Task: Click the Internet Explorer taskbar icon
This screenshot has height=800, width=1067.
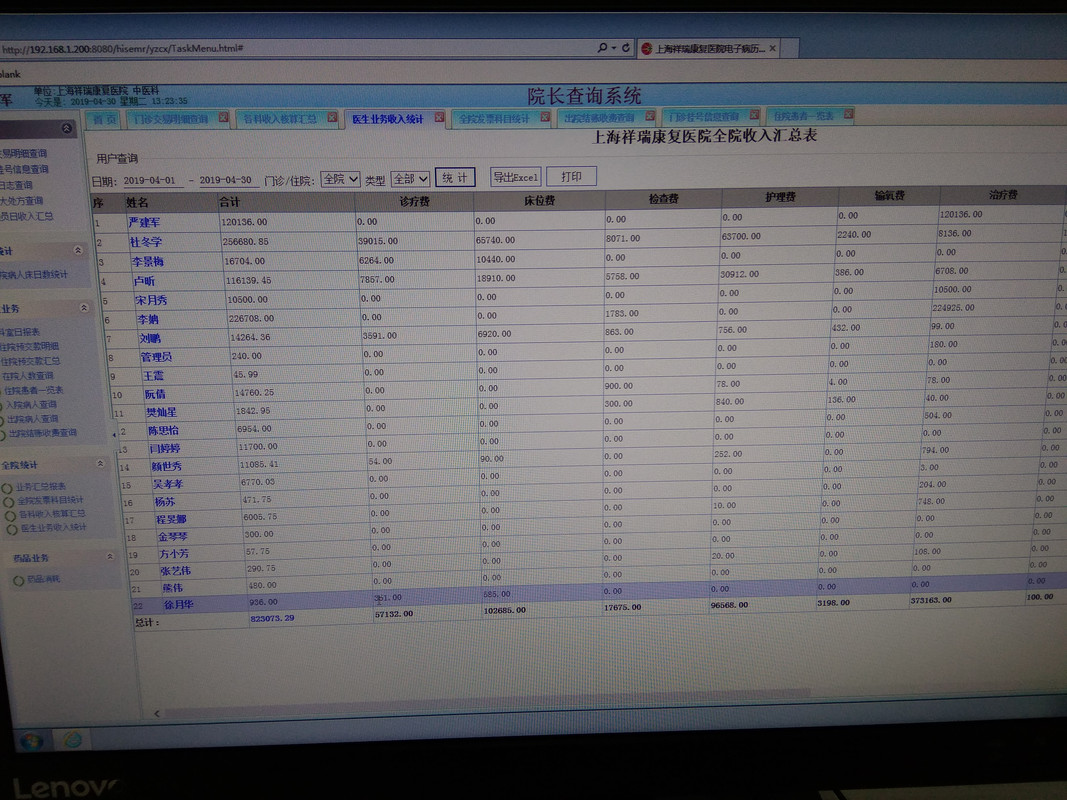Action: [73, 739]
